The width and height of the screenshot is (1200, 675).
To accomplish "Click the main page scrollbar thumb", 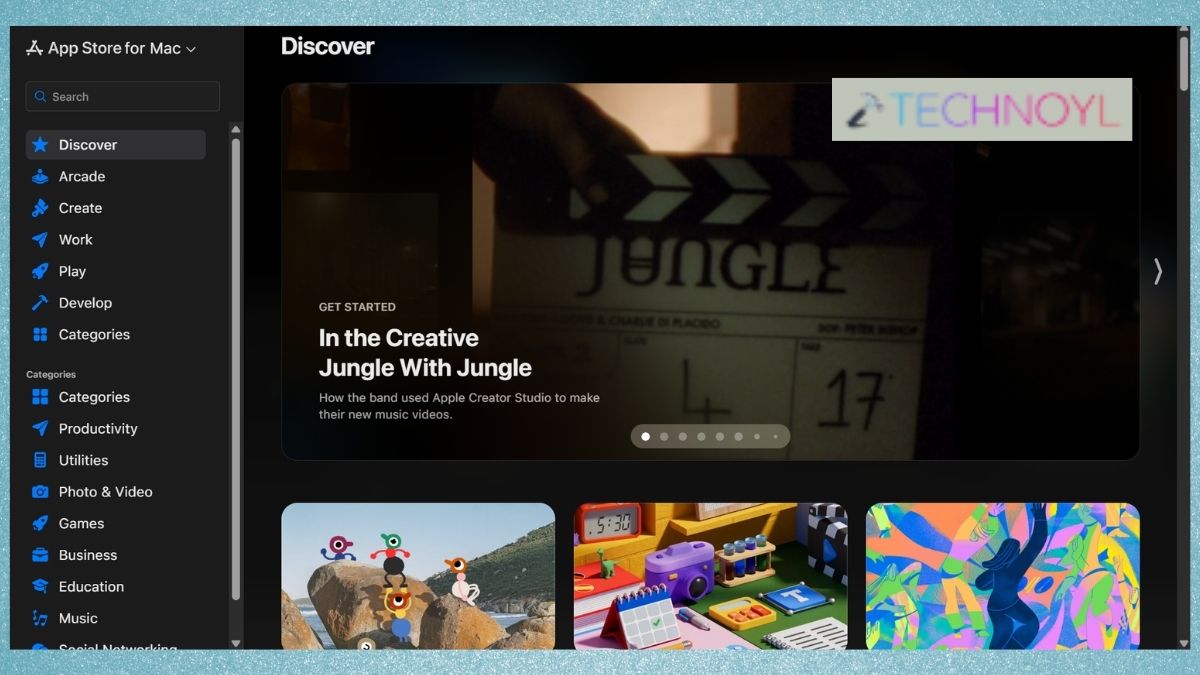I will point(1184,65).
